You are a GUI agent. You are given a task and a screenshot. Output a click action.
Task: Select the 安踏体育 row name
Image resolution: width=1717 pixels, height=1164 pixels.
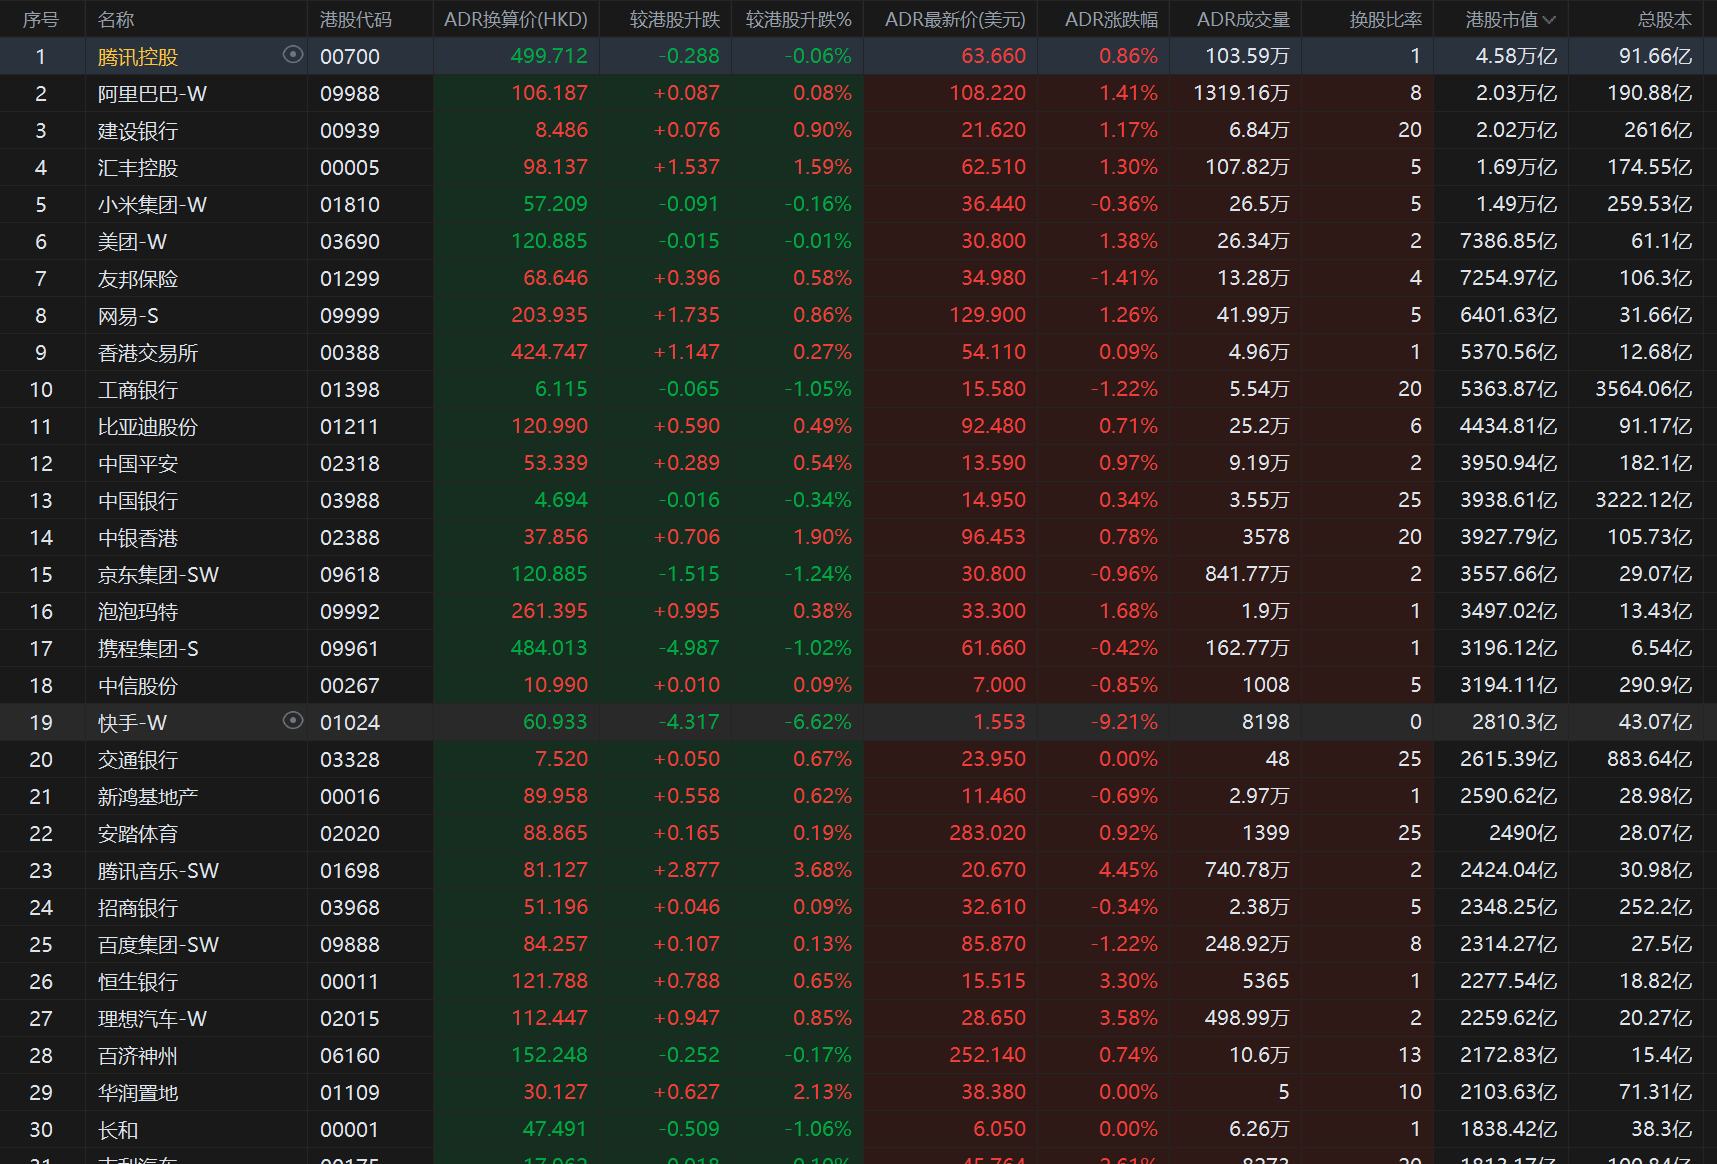coord(138,834)
